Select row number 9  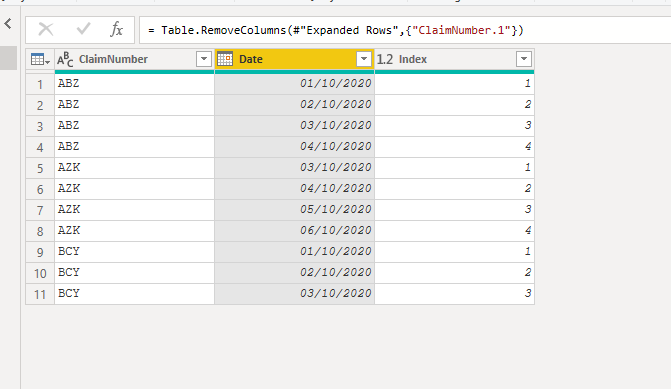click(x=40, y=252)
